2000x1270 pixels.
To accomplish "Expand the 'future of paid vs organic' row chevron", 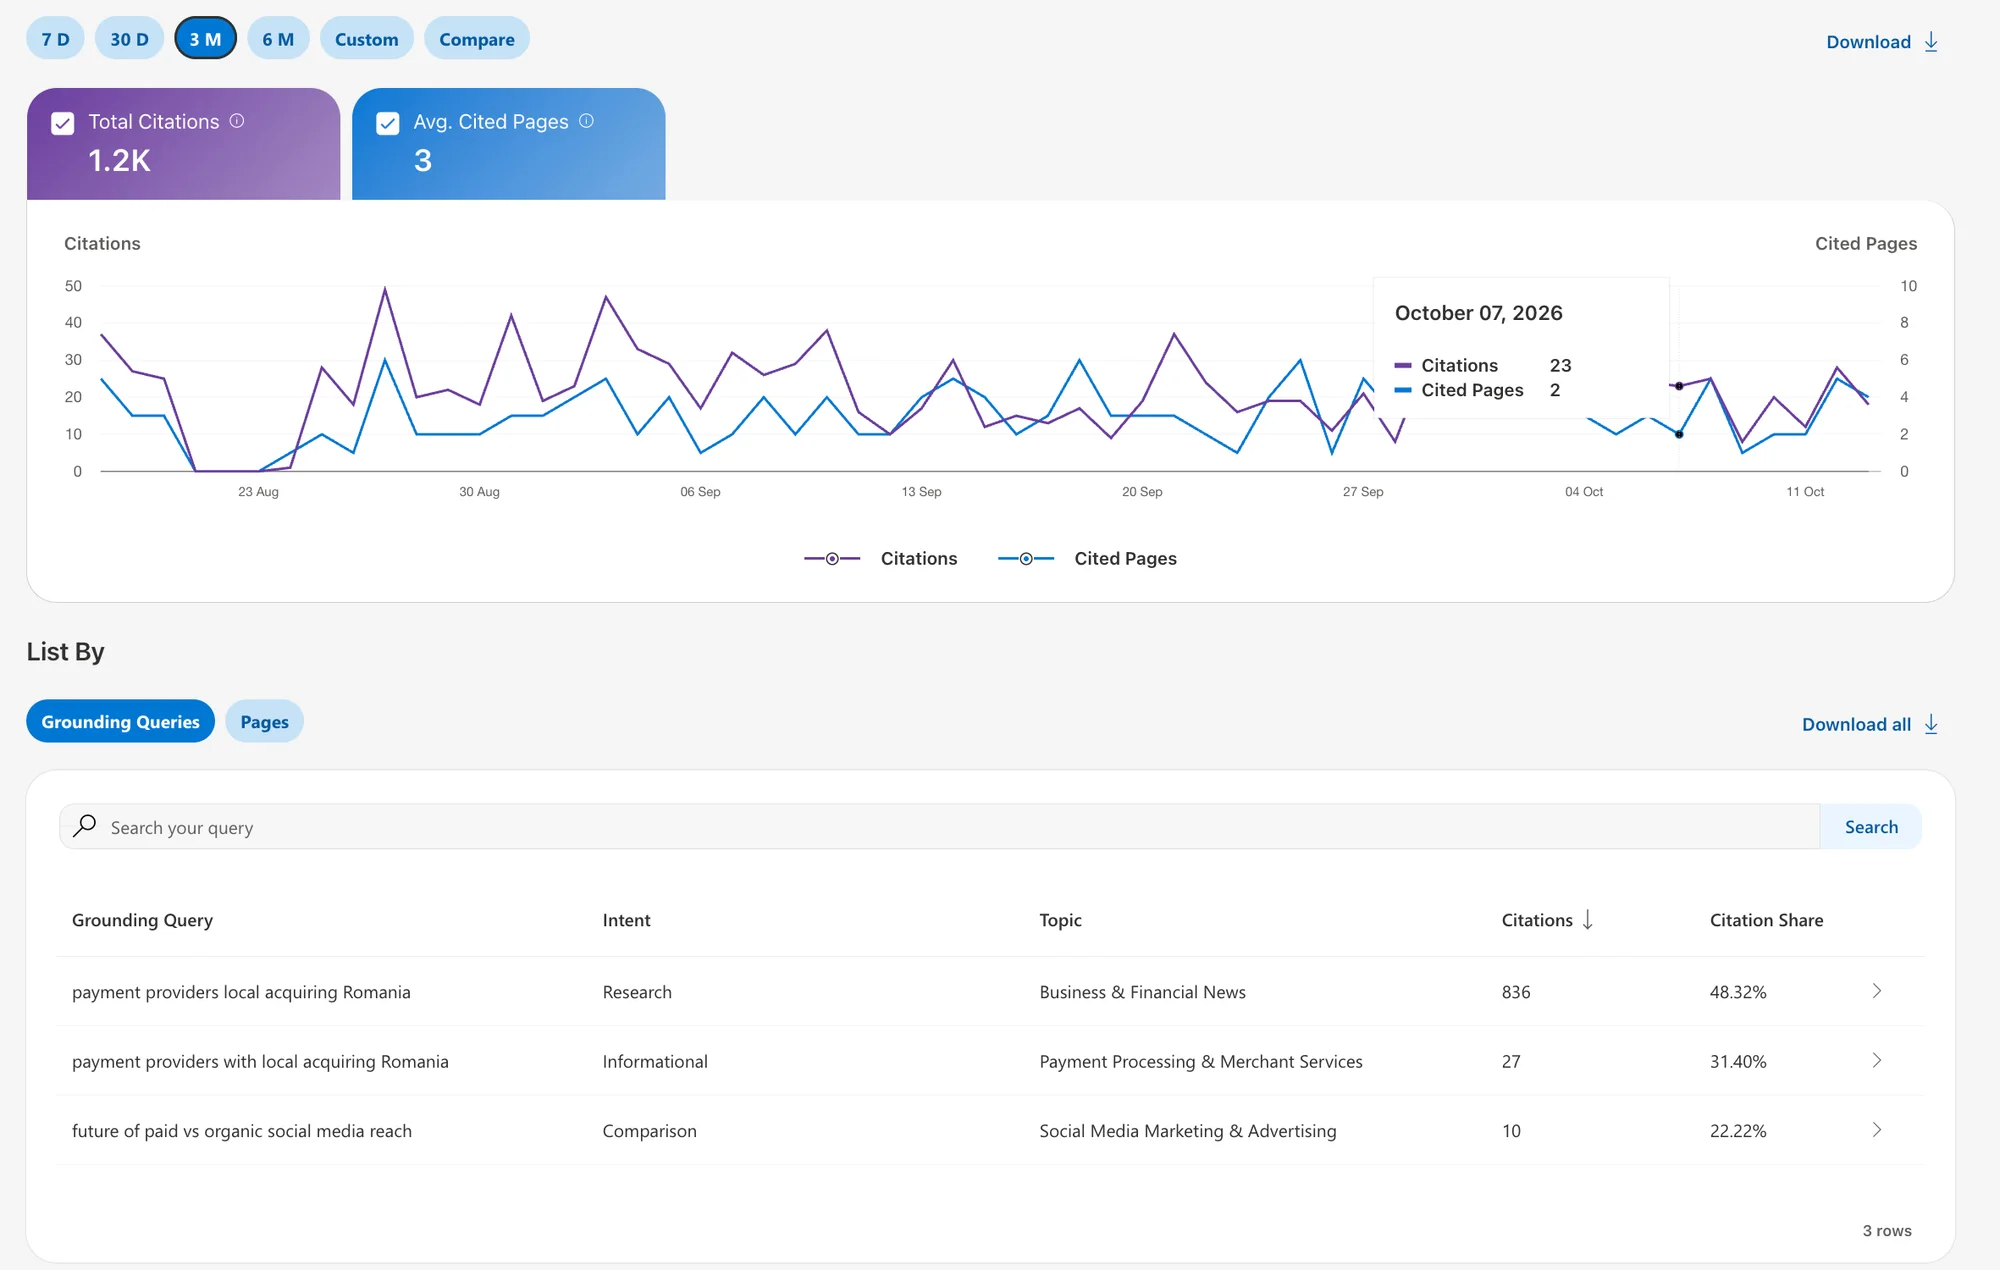I will pos(1877,1130).
